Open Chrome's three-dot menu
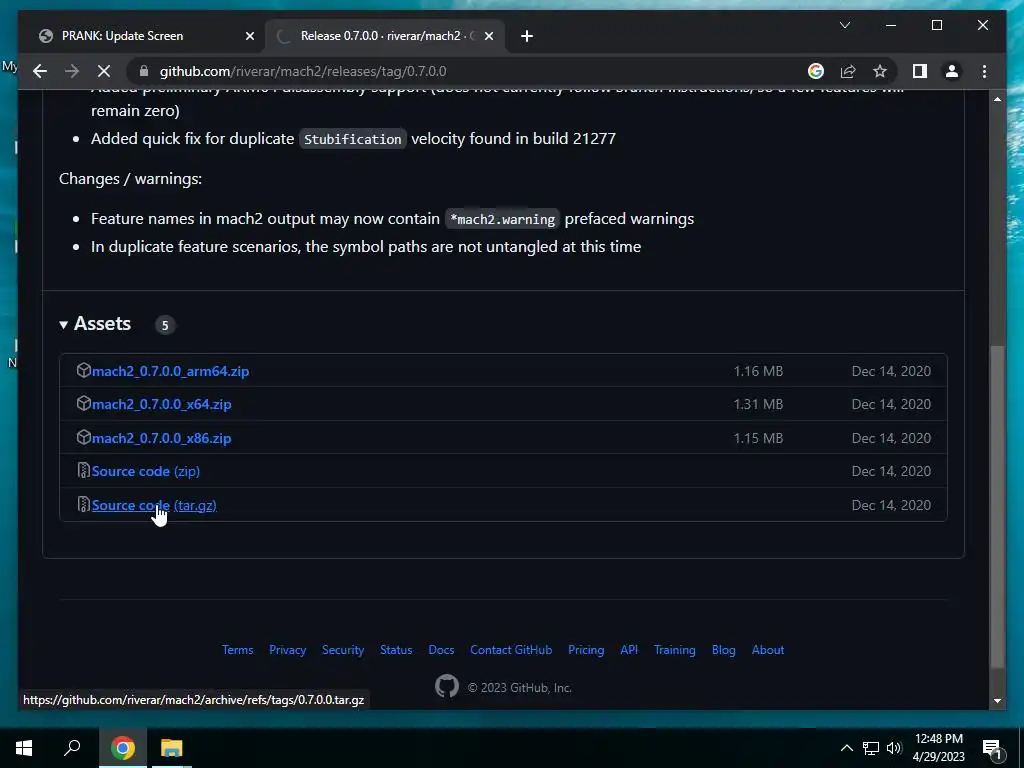 coord(984,71)
